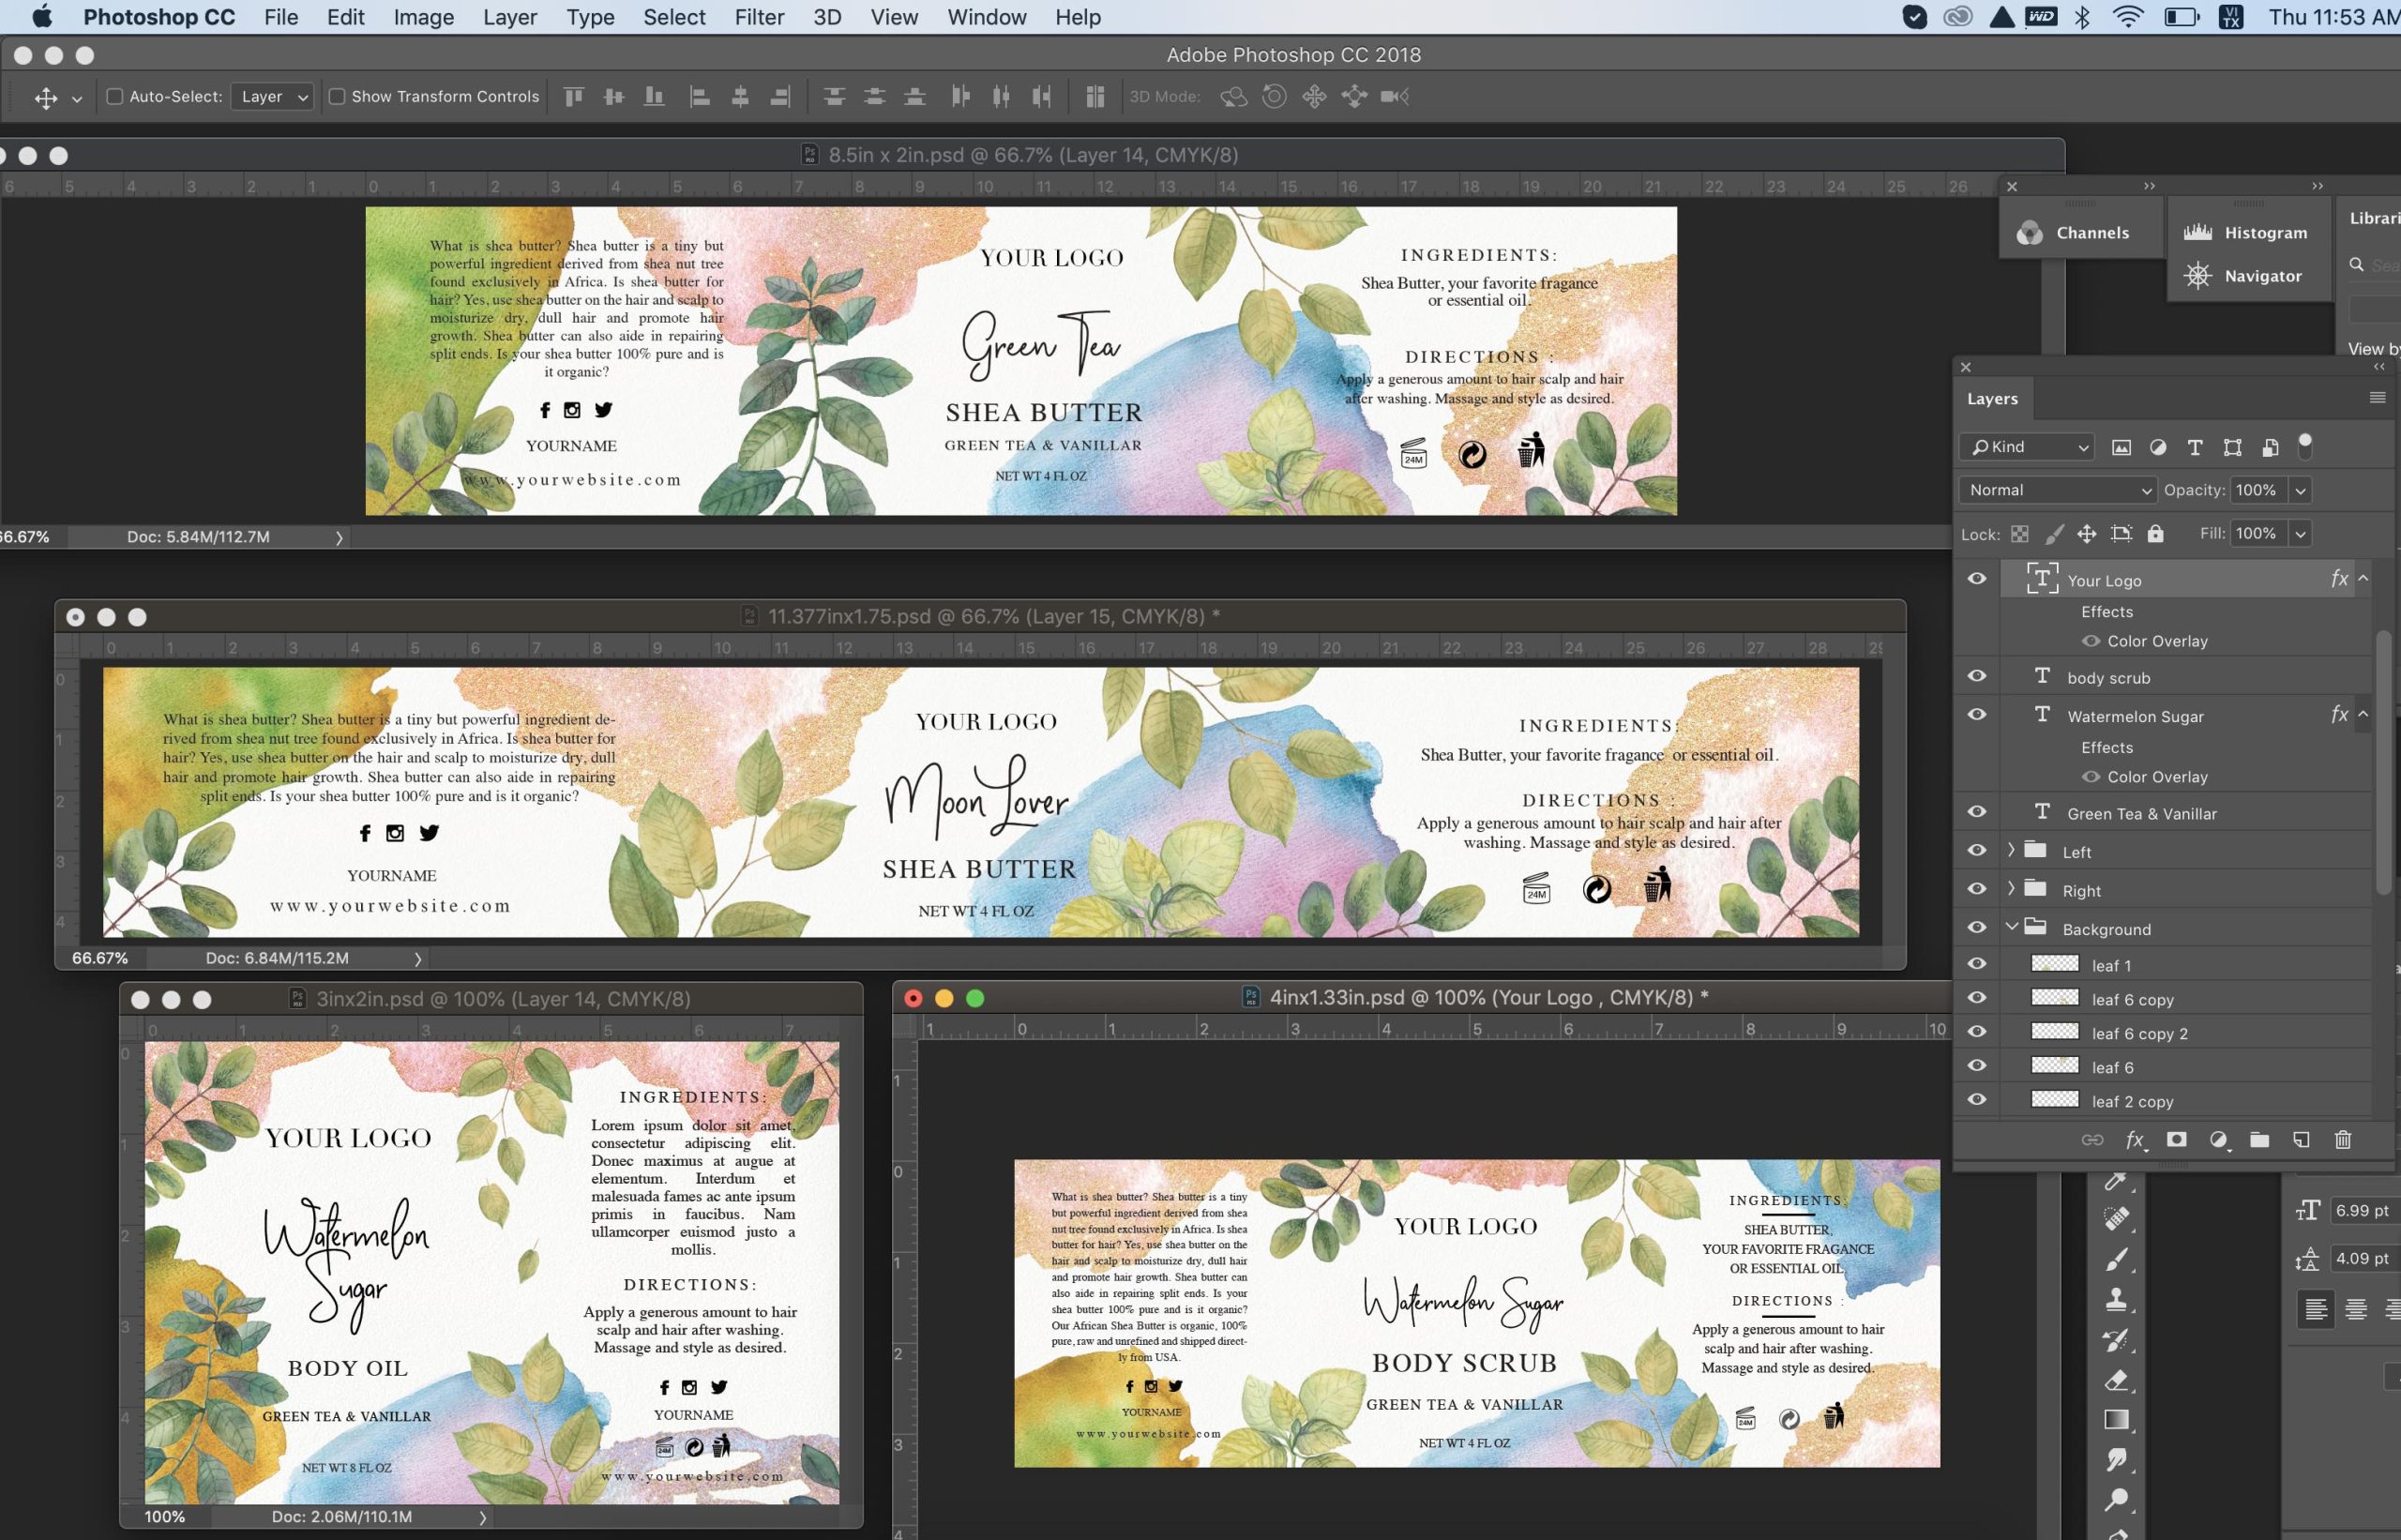Click the Add layer mask icon
Image resolution: width=2401 pixels, height=1540 pixels.
[2176, 1140]
